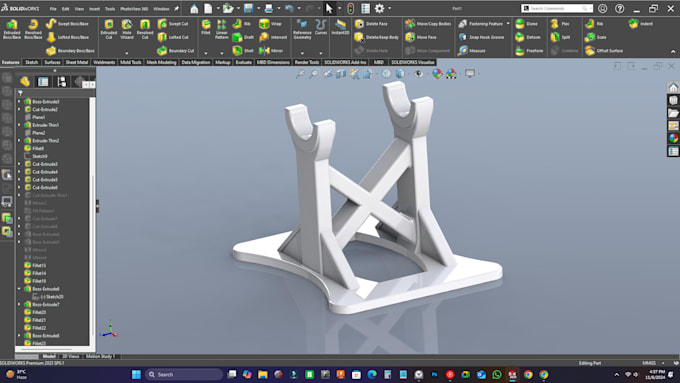The image size is (680, 383).
Task: Select the Move/Copy Bodies tool
Action: click(428, 23)
